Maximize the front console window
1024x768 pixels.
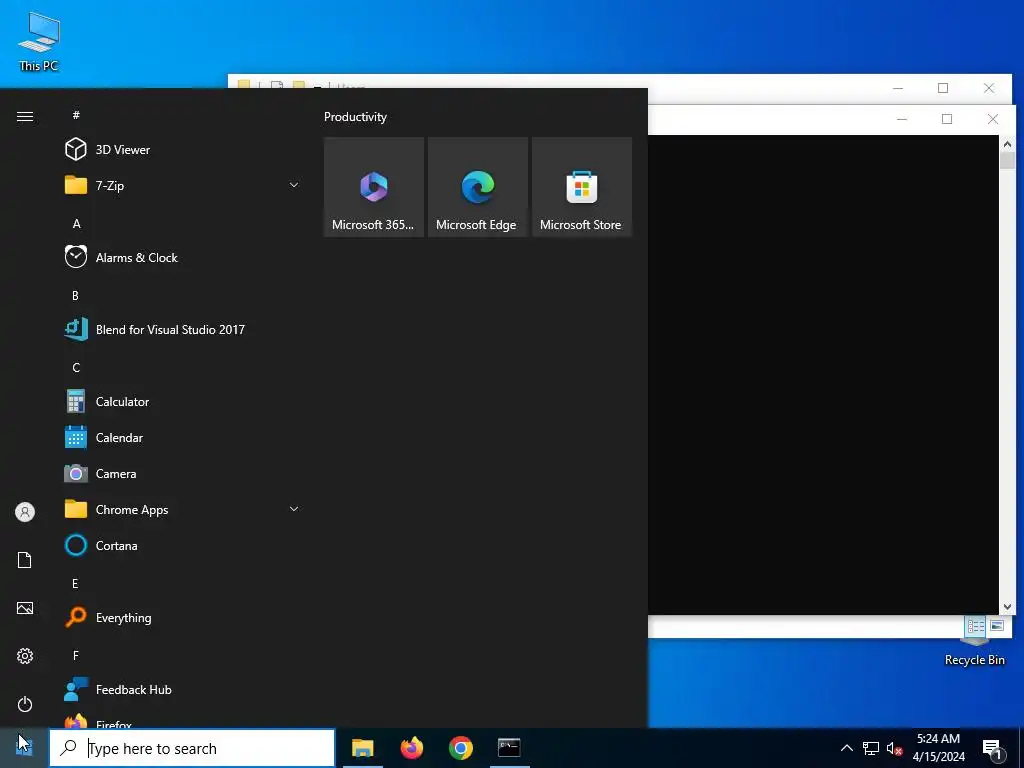(x=947, y=119)
